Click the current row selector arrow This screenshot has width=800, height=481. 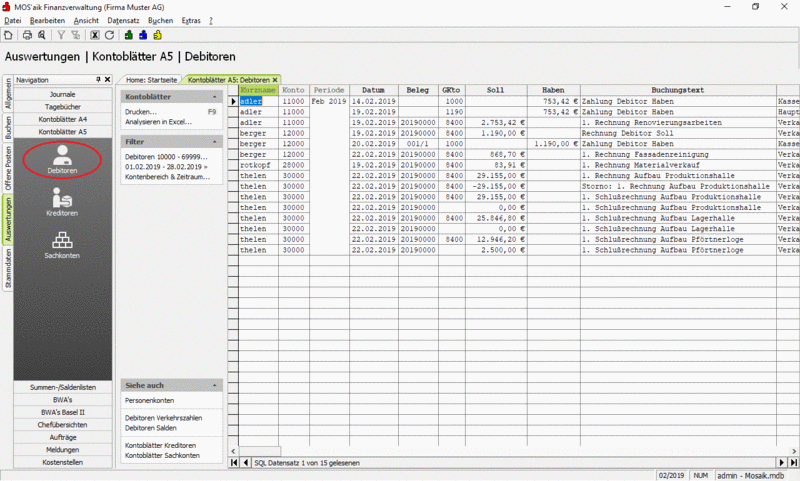click(x=233, y=102)
